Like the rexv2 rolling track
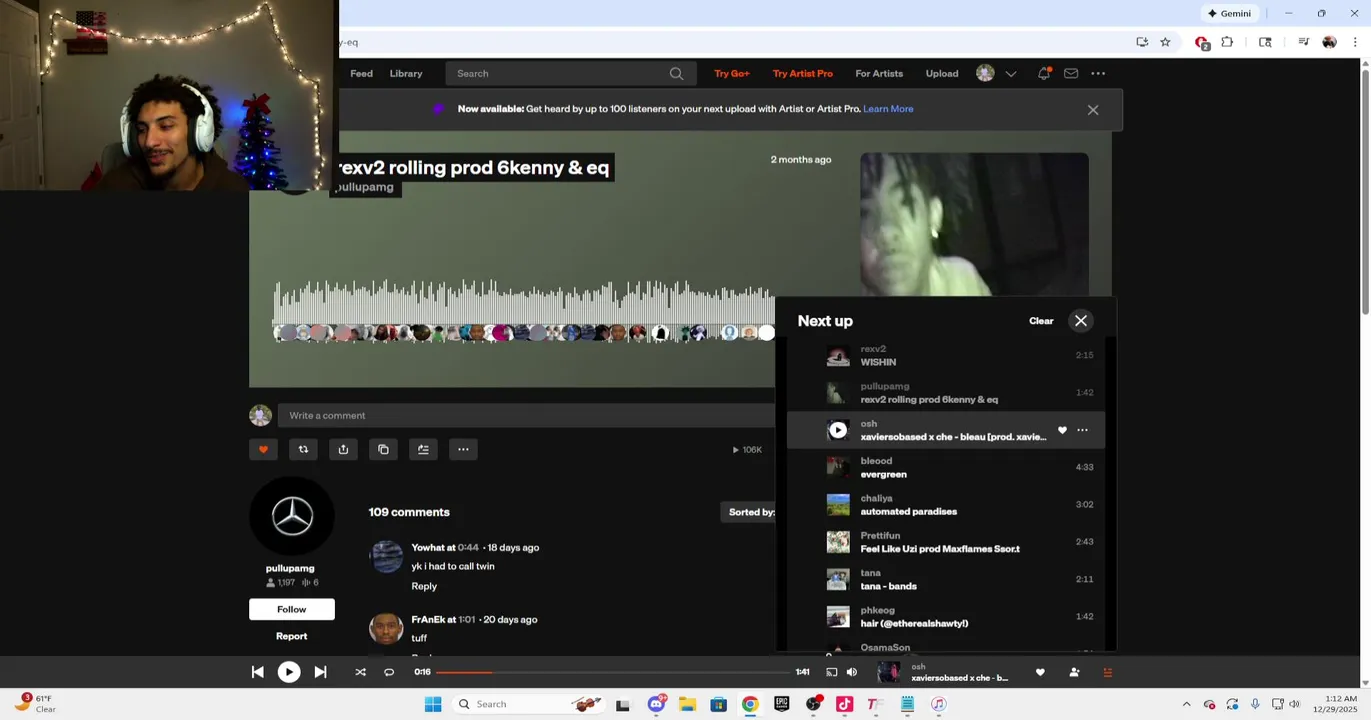The height and width of the screenshot is (720, 1371). tap(263, 449)
